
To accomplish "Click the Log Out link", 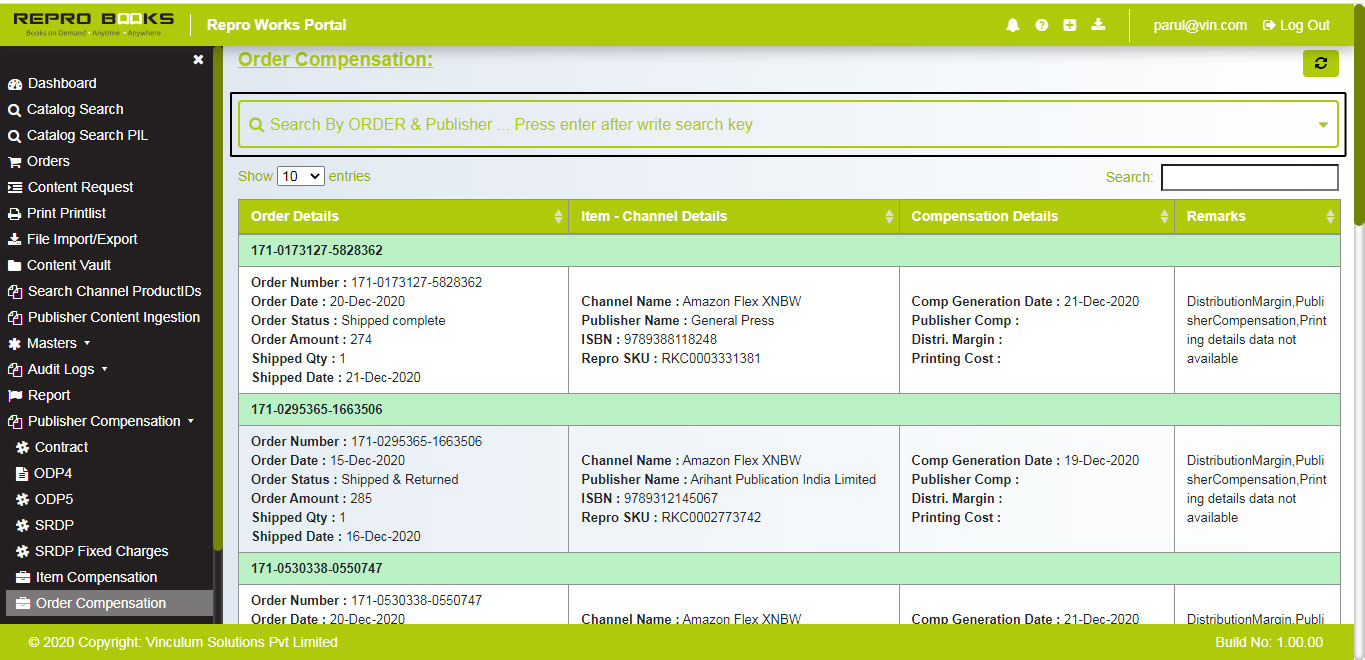I will (1295, 25).
